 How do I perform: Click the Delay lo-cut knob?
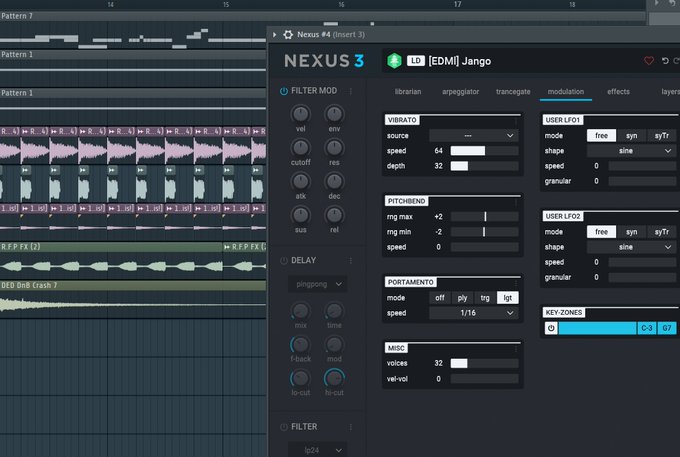(301, 378)
